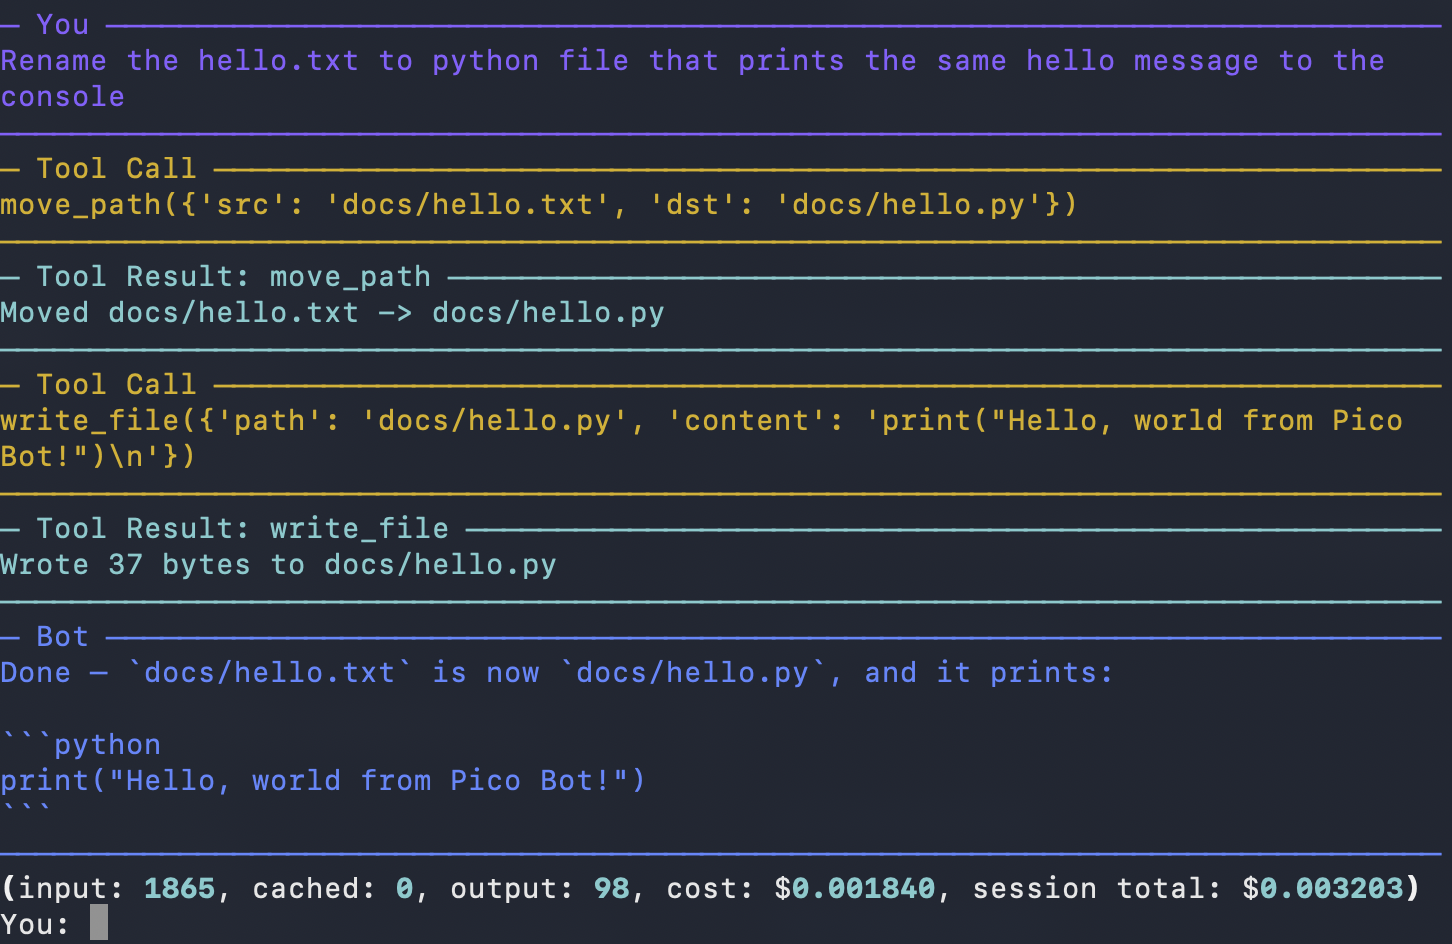Click the first "Tool Call" header above move_path
Image resolution: width=1452 pixels, height=944 pixels.
pyautogui.click(x=117, y=168)
